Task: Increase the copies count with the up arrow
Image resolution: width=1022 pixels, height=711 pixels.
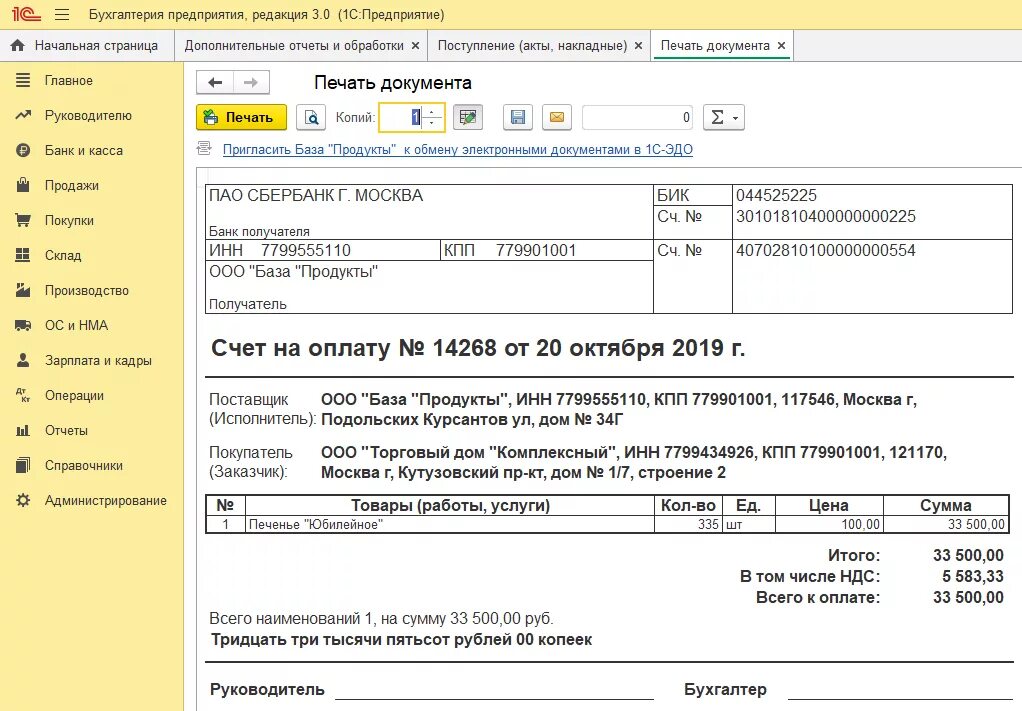Action: tap(431, 112)
